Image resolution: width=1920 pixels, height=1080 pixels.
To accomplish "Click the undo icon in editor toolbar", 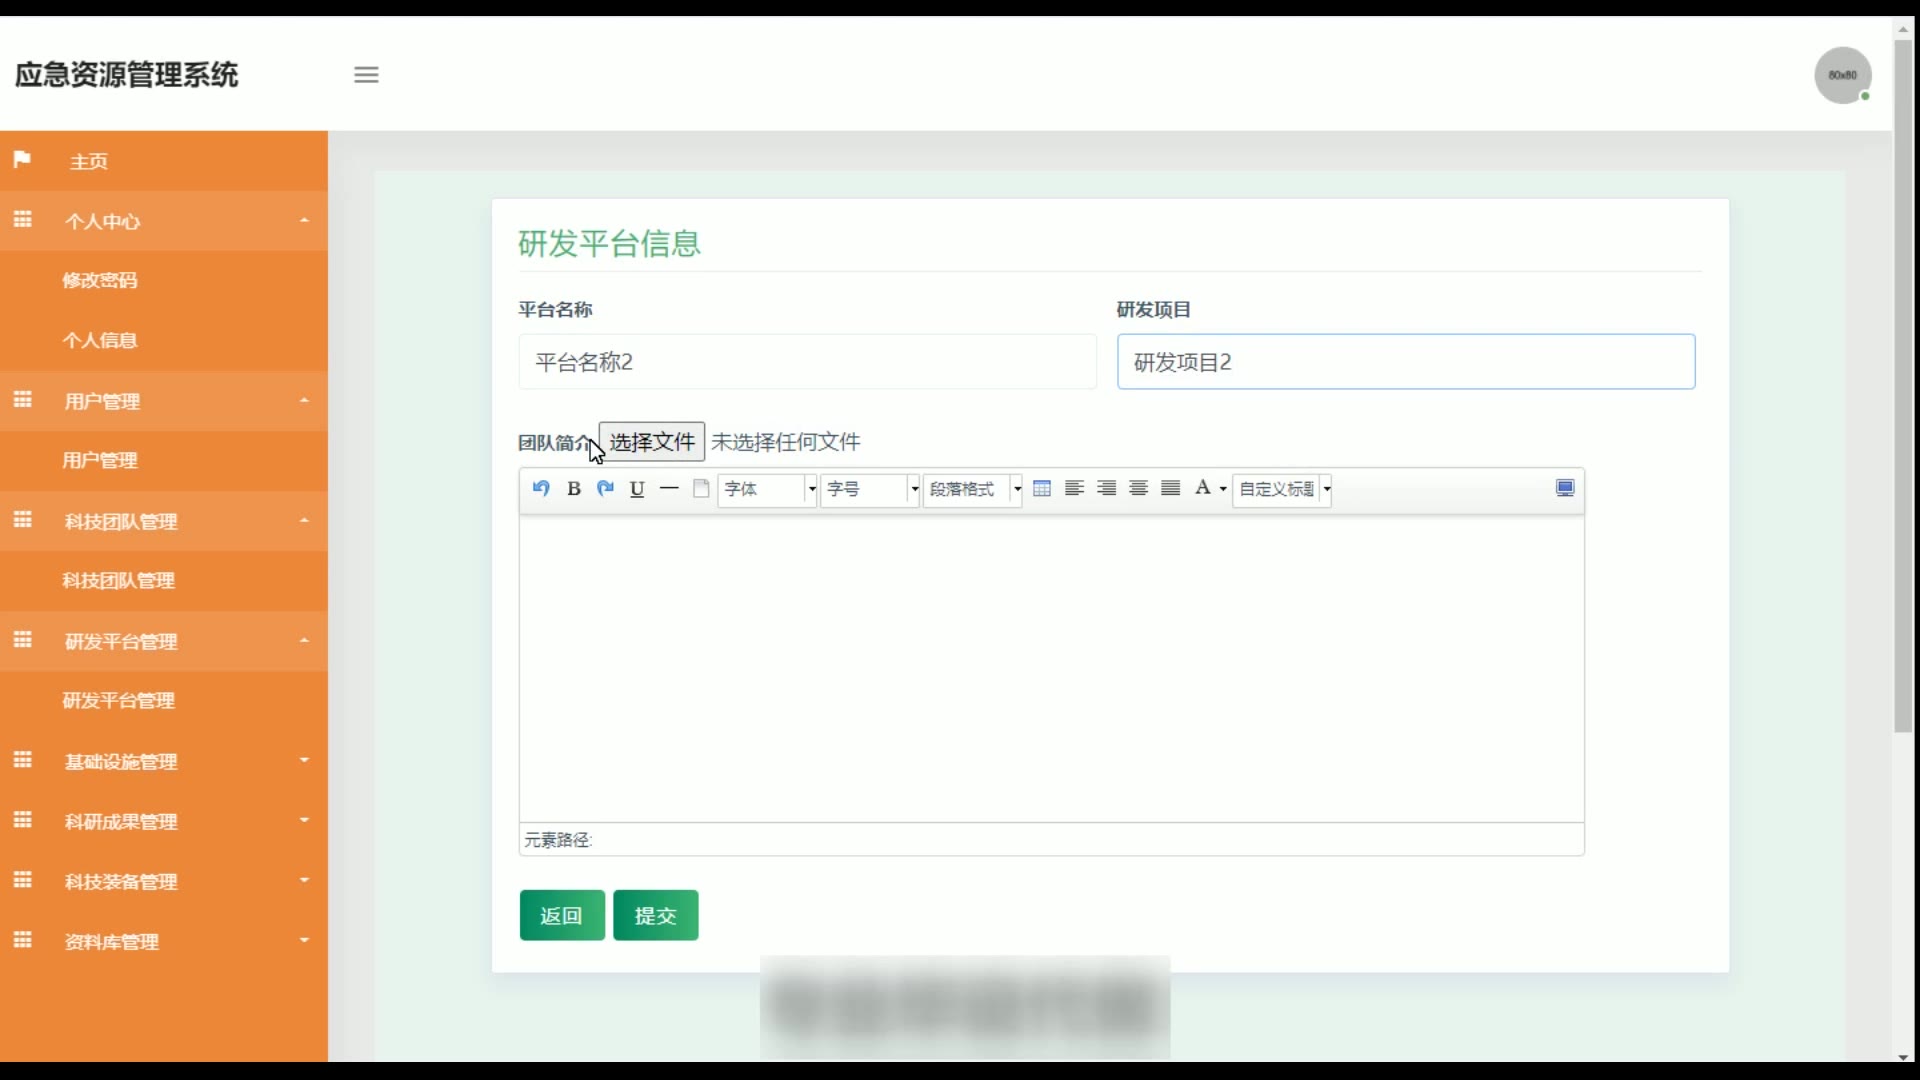I will click(x=541, y=488).
